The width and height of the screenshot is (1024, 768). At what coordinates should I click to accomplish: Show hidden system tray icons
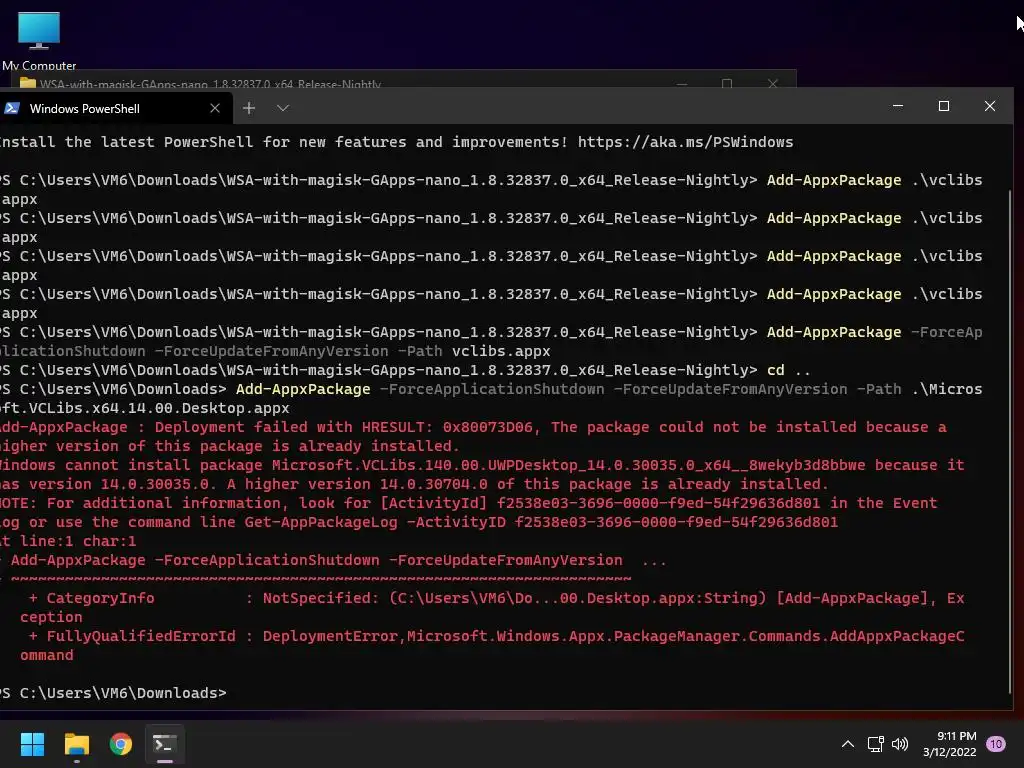(848, 744)
